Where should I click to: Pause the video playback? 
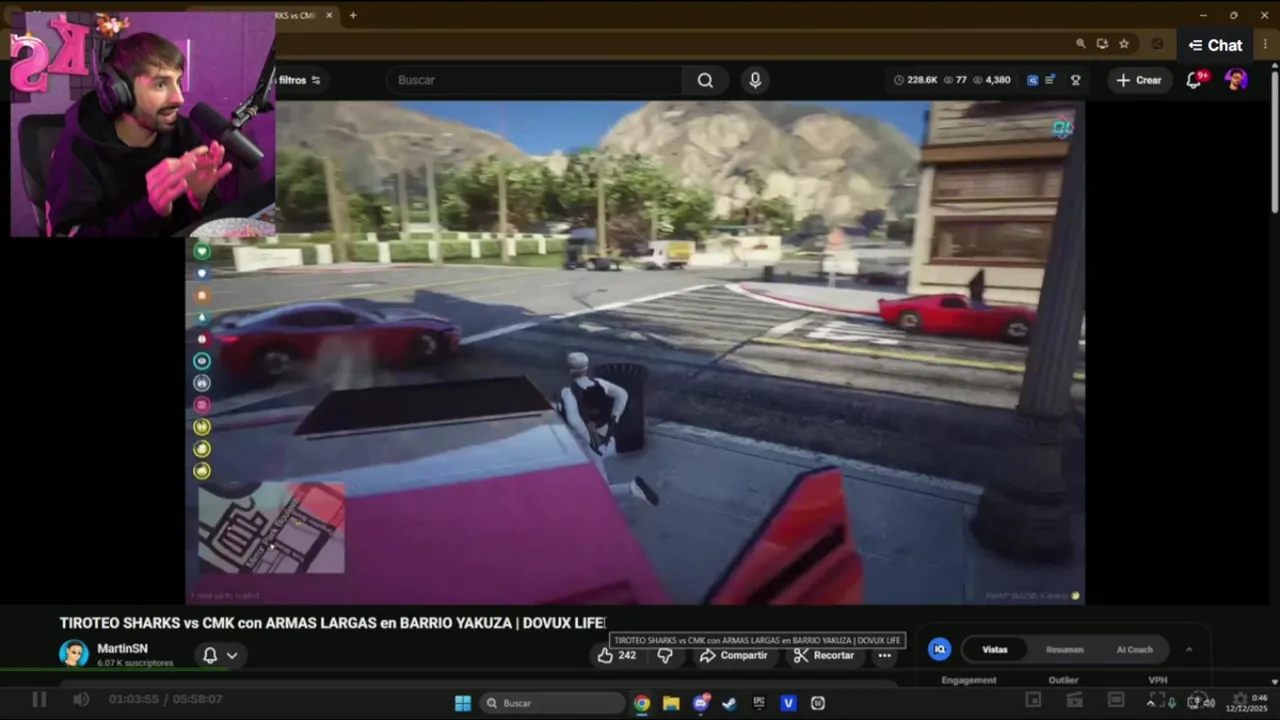point(39,700)
